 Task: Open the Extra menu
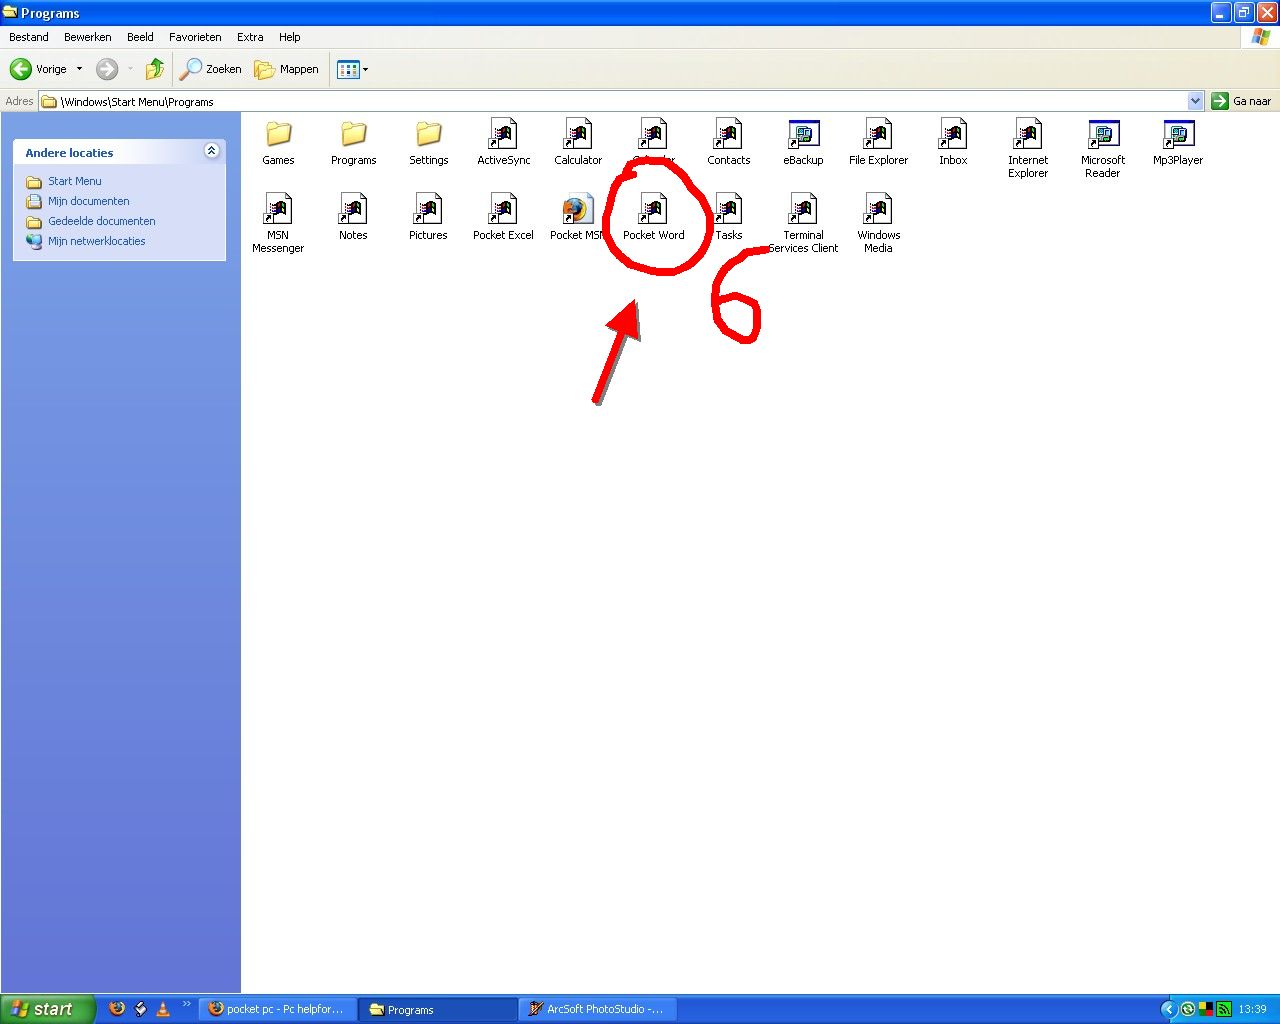point(250,37)
